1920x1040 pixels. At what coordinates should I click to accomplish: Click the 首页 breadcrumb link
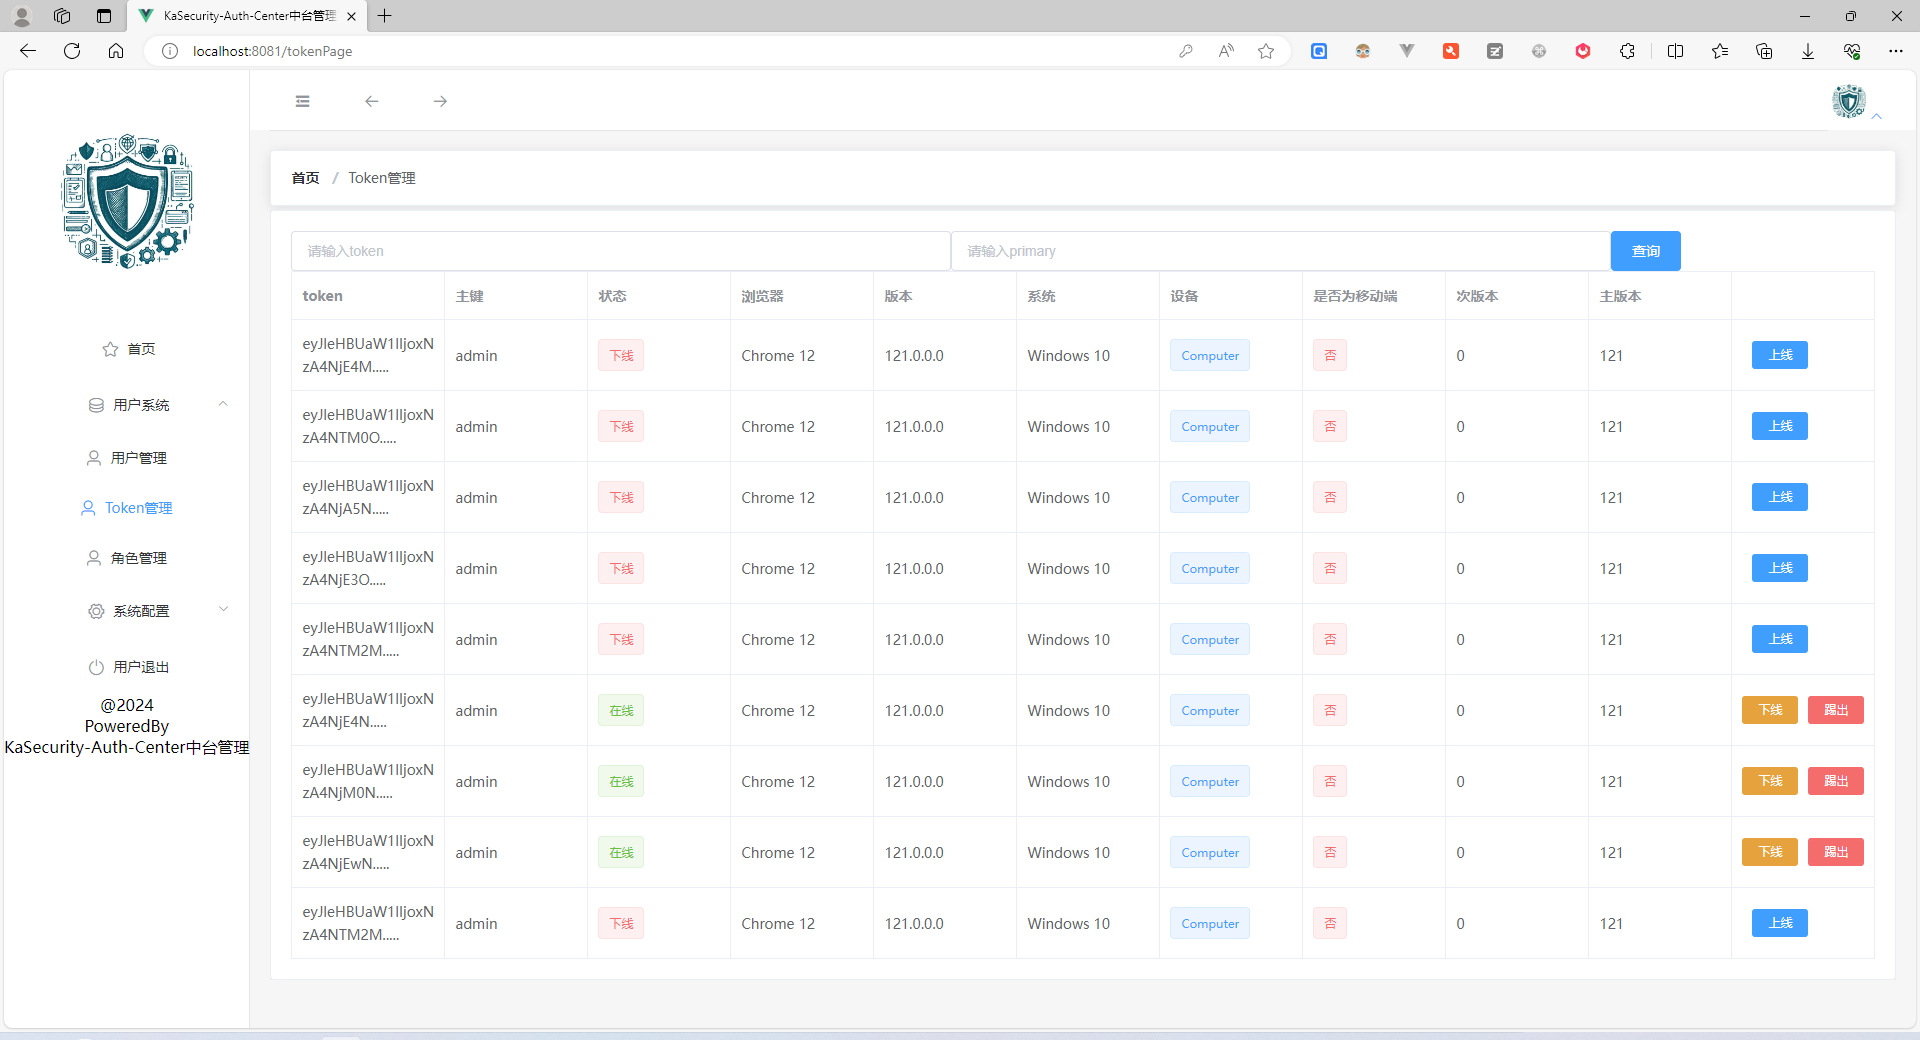pyautogui.click(x=305, y=178)
